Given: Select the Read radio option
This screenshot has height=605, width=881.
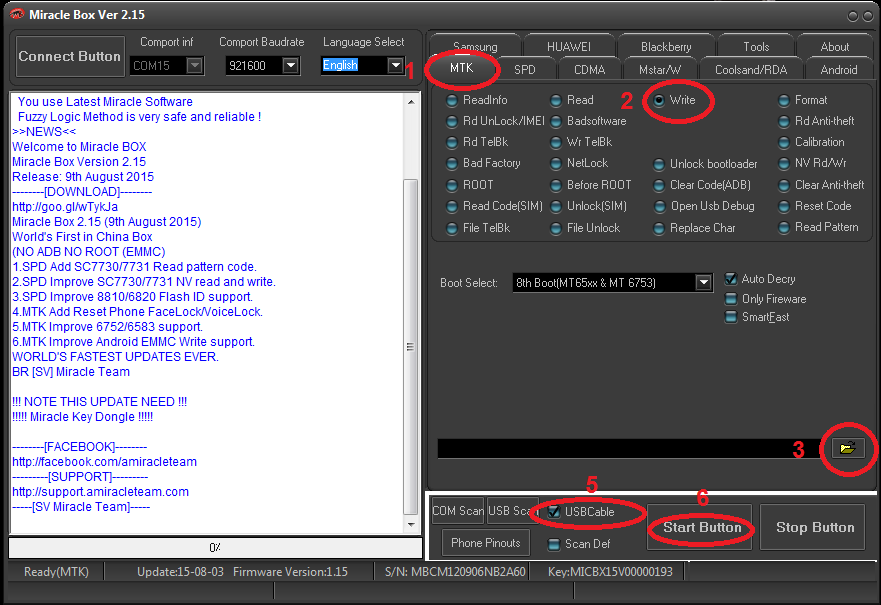Looking at the screenshot, I should pyautogui.click(x=572, y=100).
